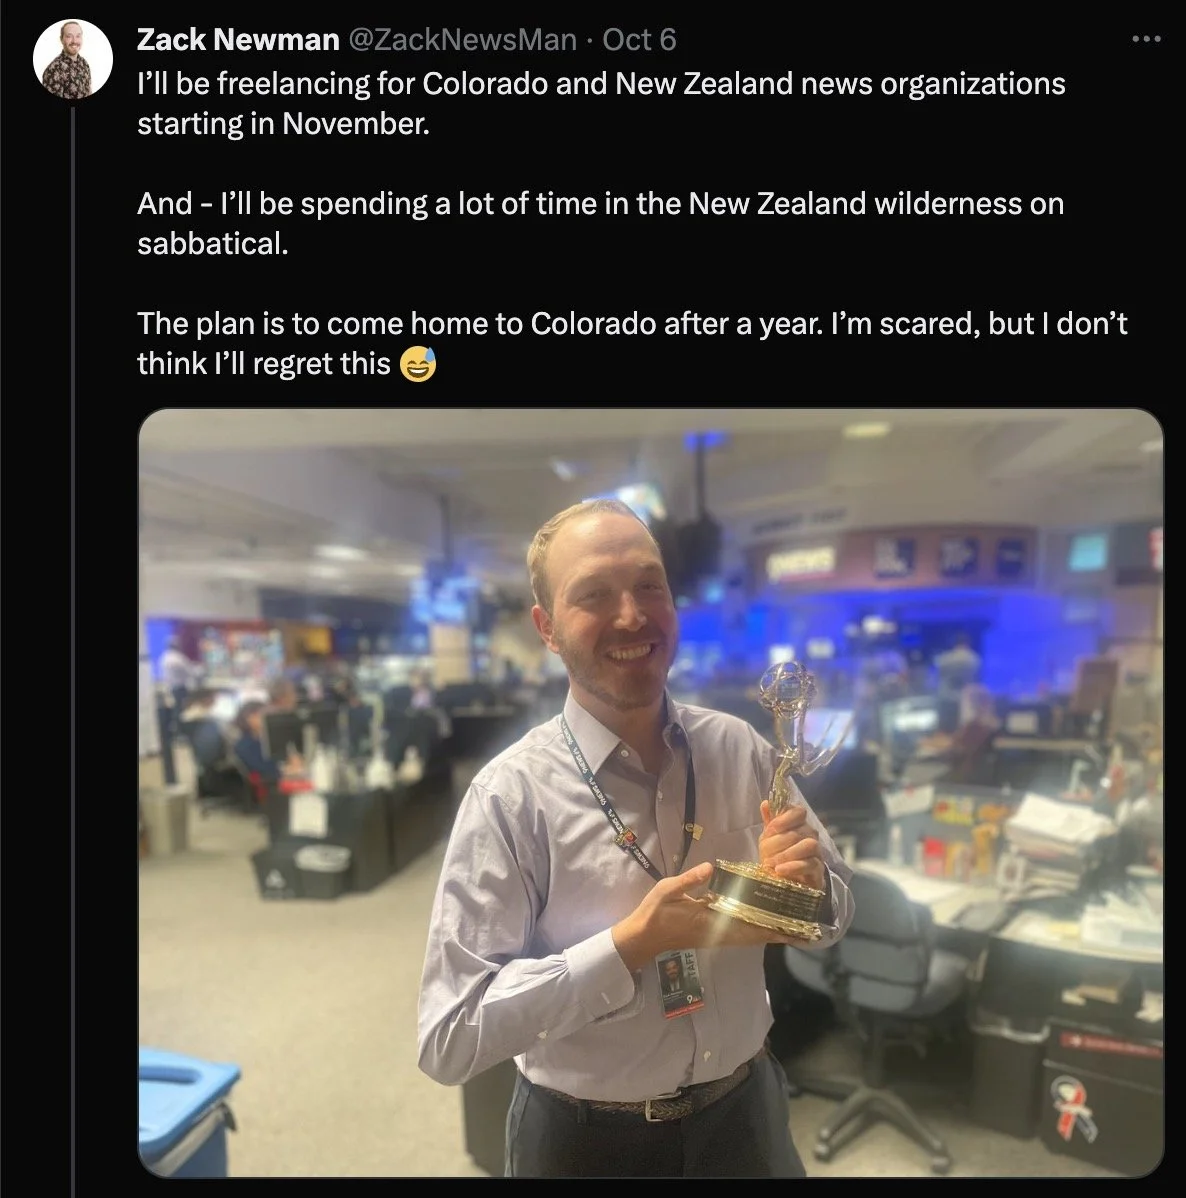Click the blue bin at the photo's corner
This screenshot has height=1198, width=1186.
pyautogui.click(x=186, y=1112)
